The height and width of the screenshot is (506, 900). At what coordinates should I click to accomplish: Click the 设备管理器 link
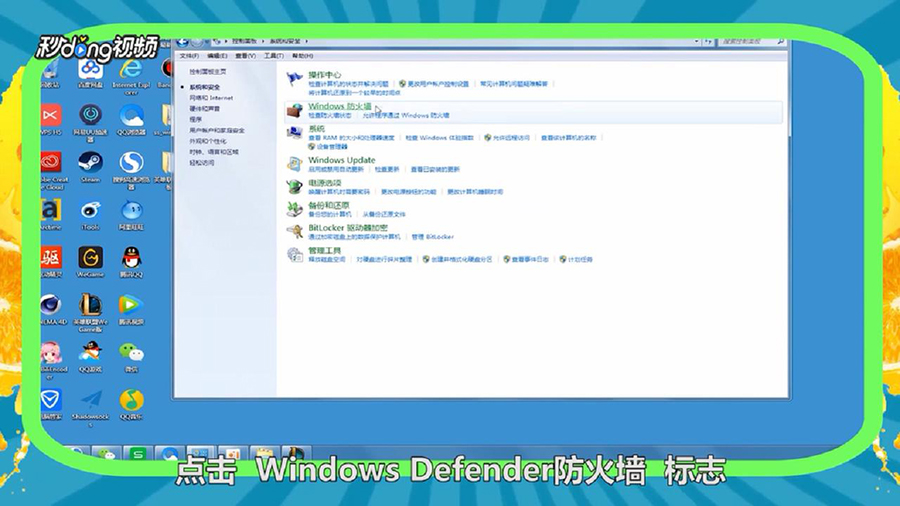332,147
